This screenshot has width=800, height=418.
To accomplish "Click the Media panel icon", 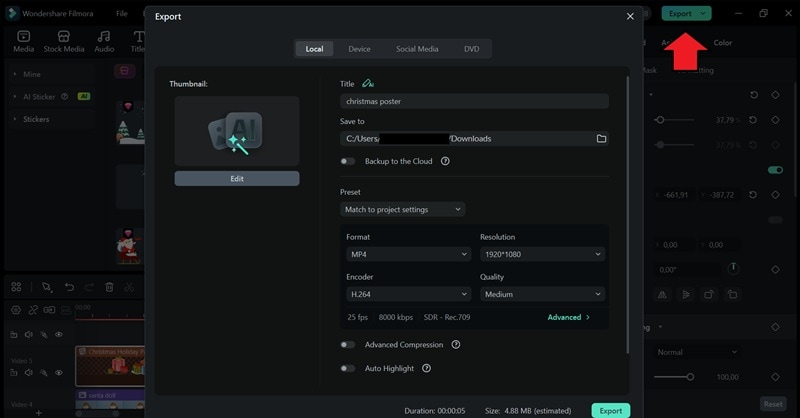I will 23,40.
